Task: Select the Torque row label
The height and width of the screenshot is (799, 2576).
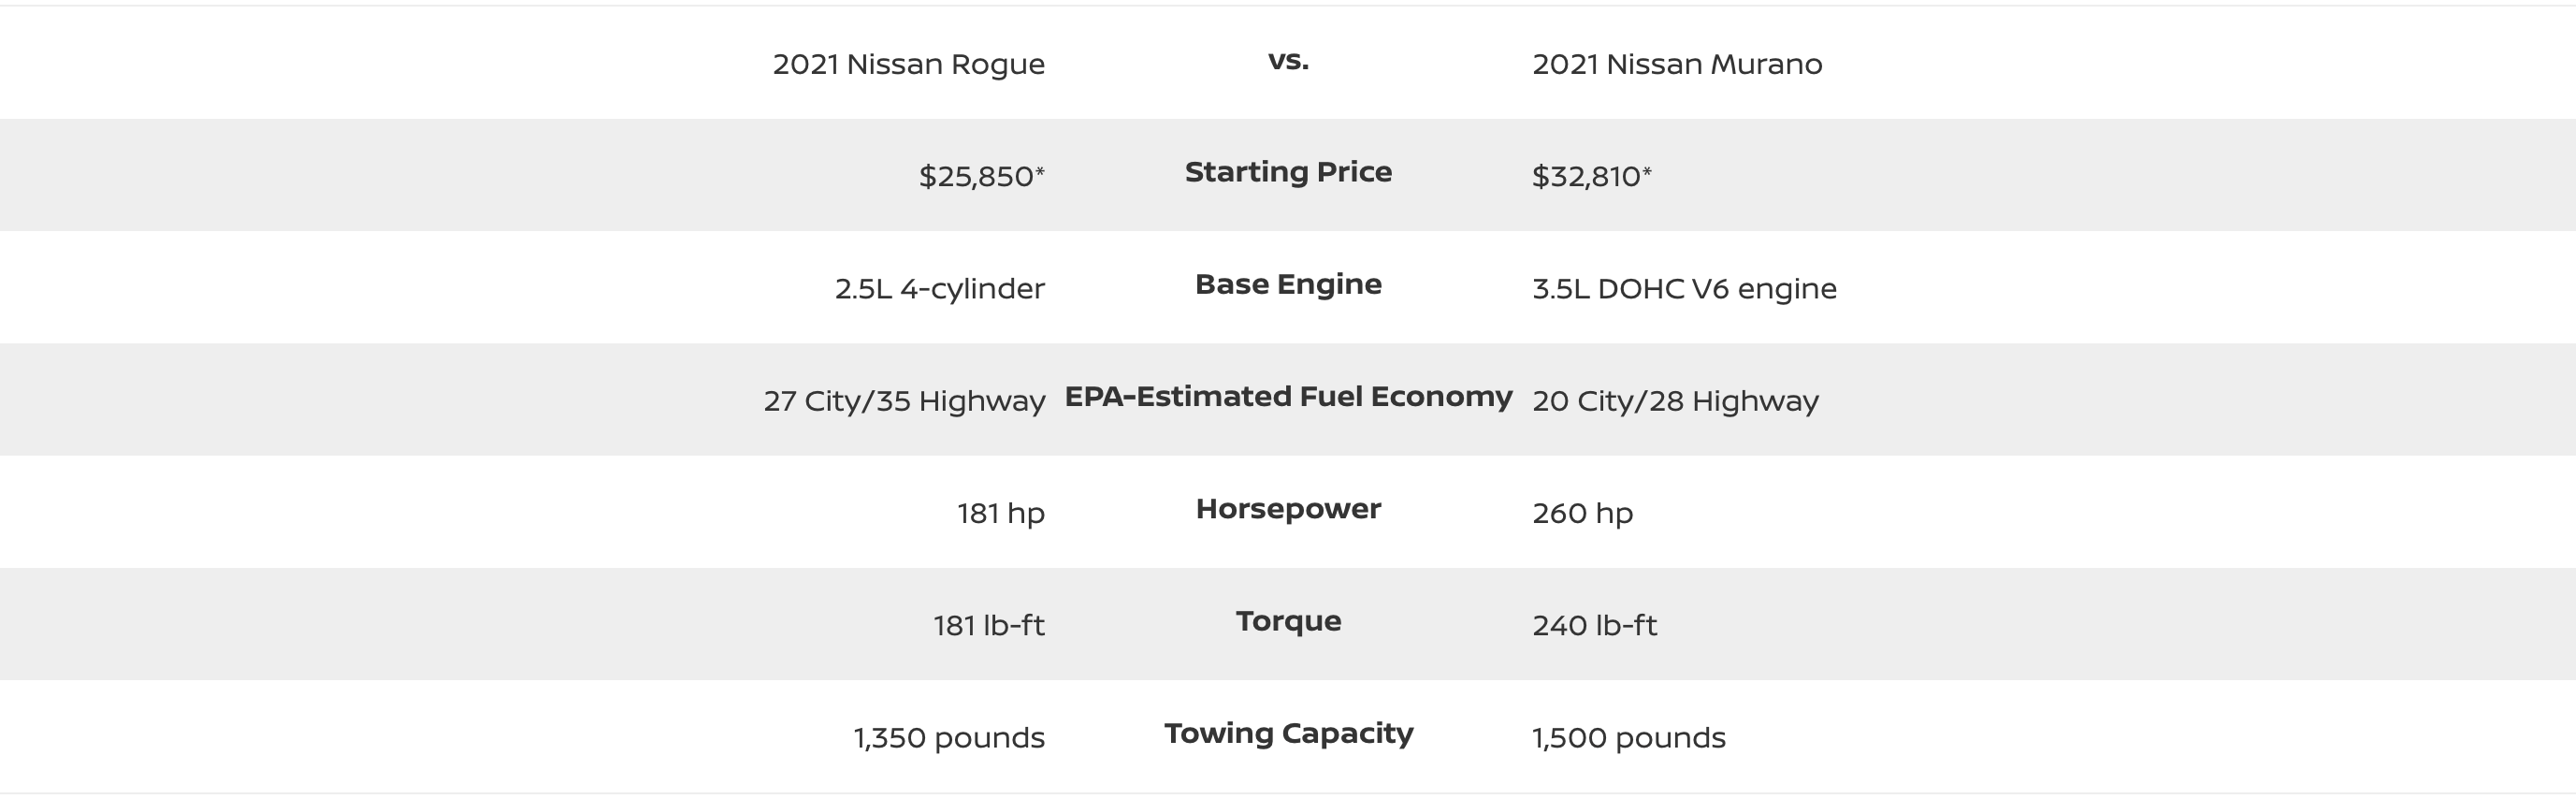Action: tap(1288, 622)
